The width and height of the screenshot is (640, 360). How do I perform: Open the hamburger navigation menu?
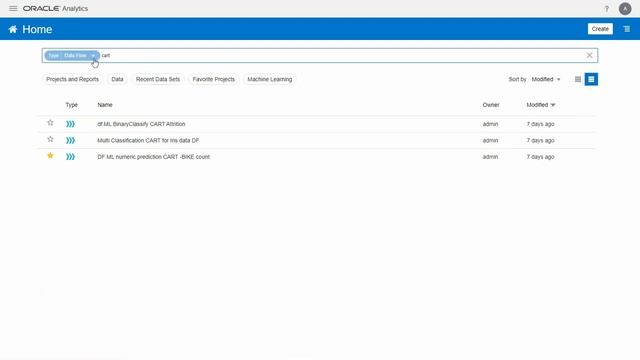click(13, 9)
